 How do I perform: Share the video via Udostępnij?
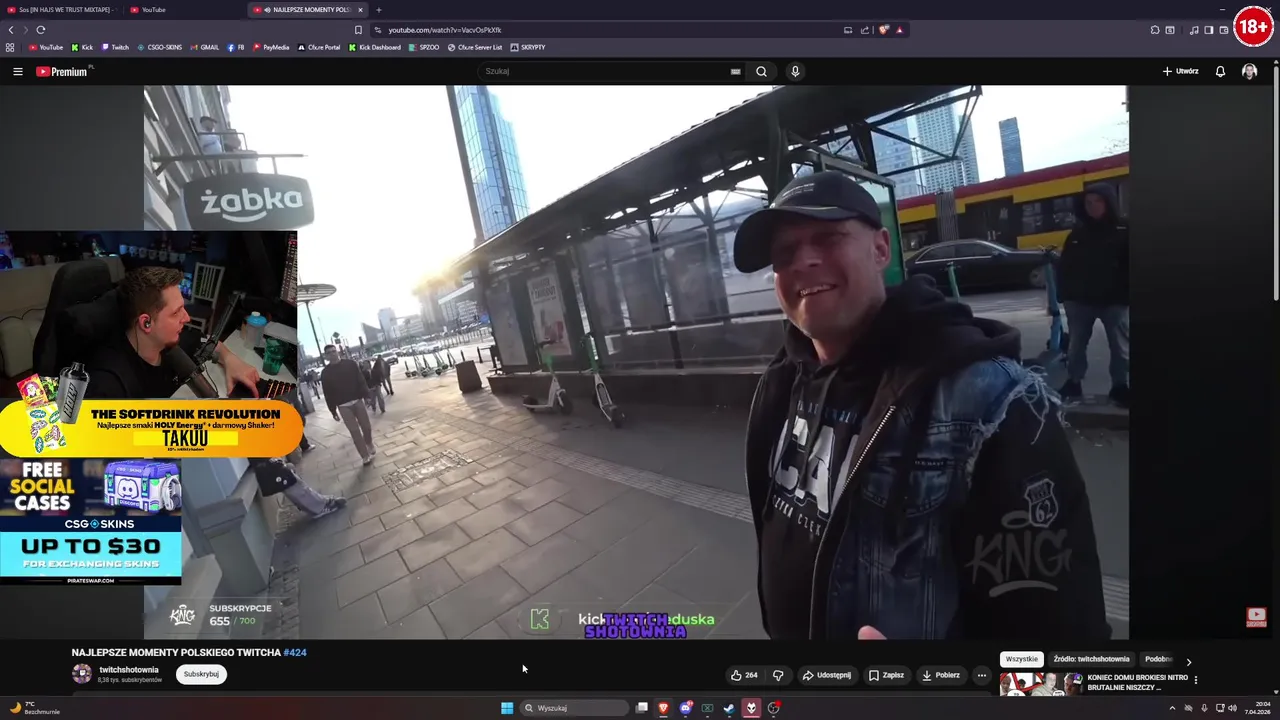(x=827, y=675)
